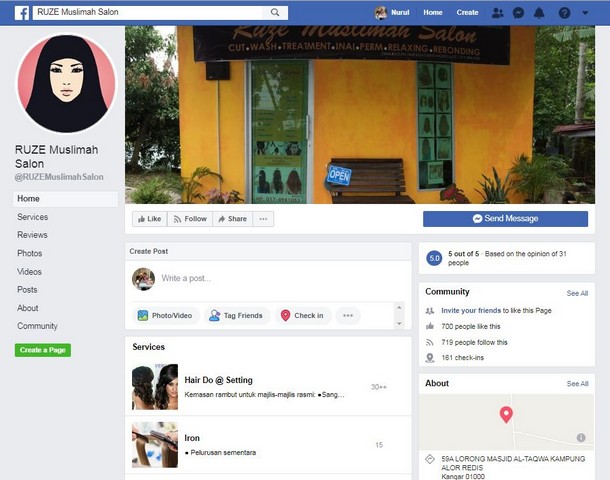The width and height of the screenshot is (610, 480).
Task: Click the Write a post field
Action: pyautogui.click(x=280, y=278)
